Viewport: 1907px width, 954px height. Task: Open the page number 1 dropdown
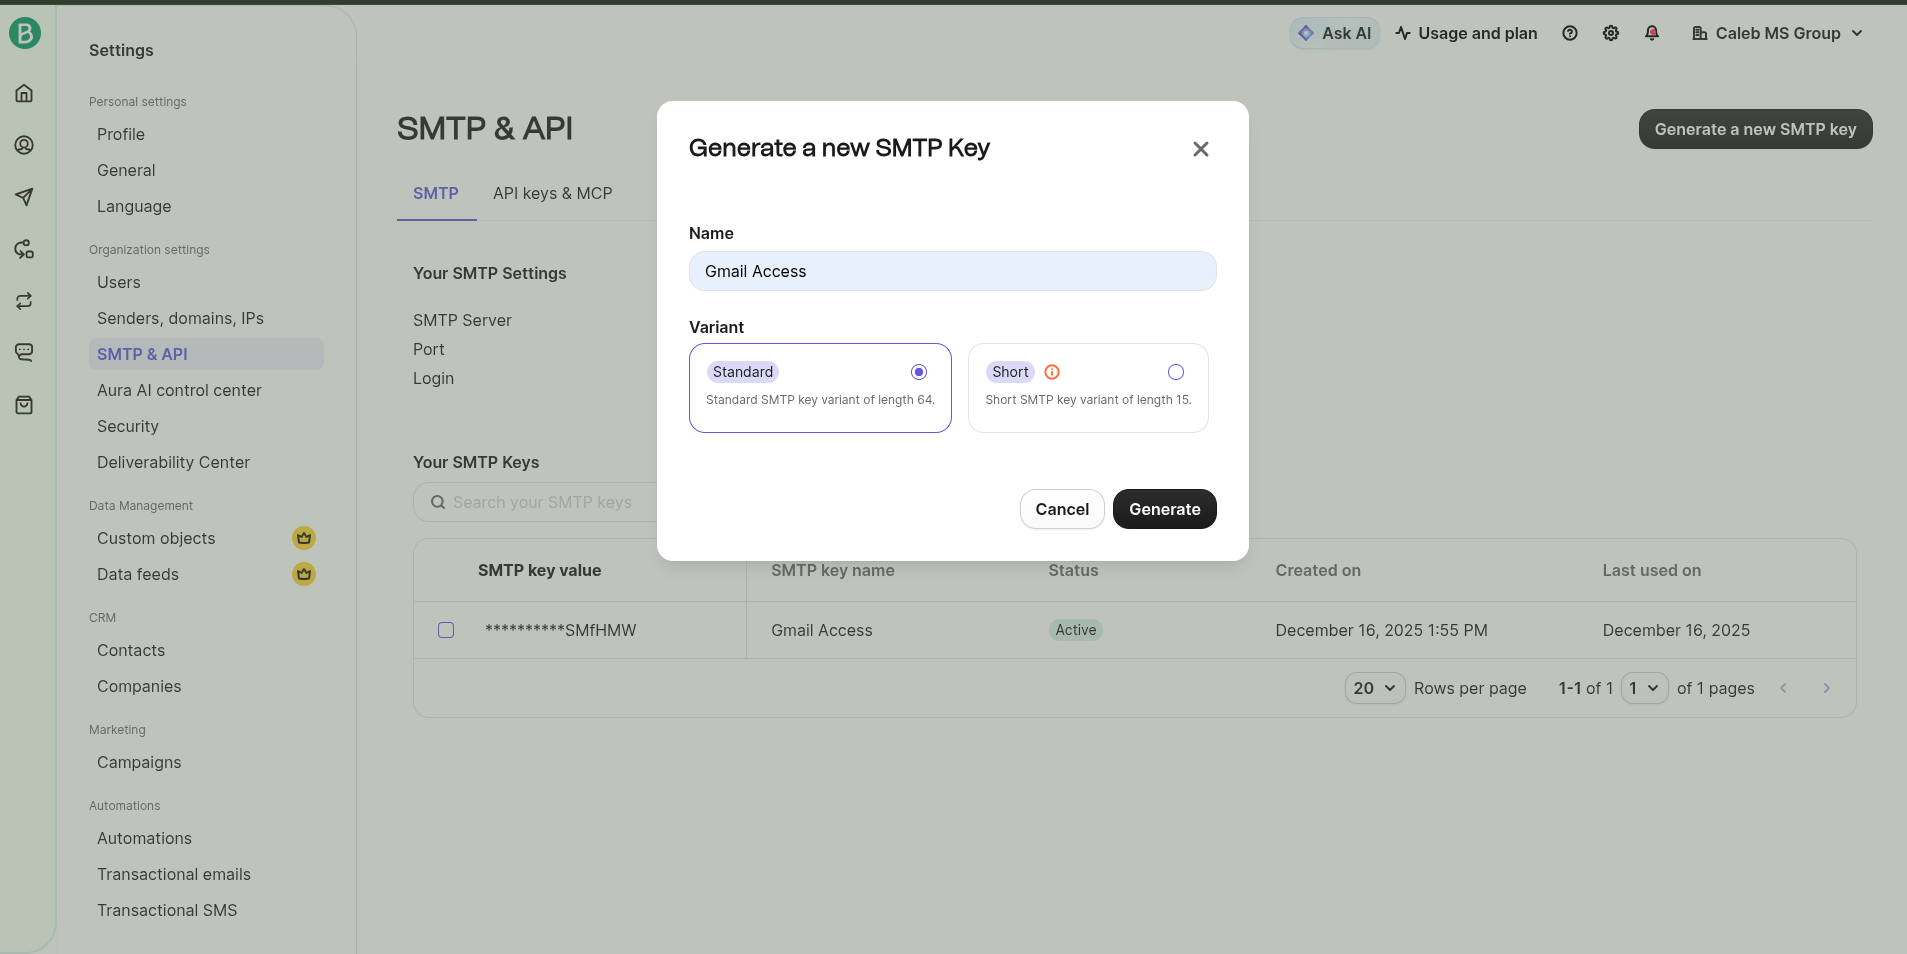[x=1644, y=688]
